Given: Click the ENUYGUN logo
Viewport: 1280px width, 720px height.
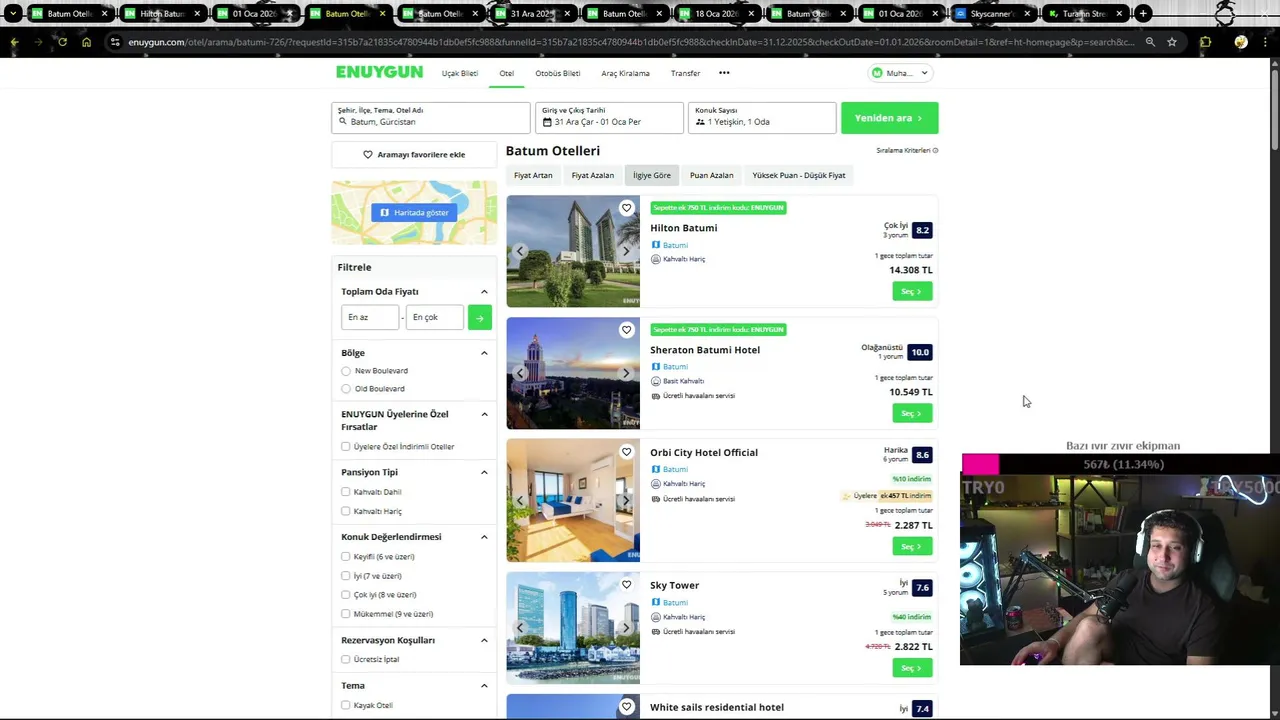Looking at the screenshot, I should [379, 72].
